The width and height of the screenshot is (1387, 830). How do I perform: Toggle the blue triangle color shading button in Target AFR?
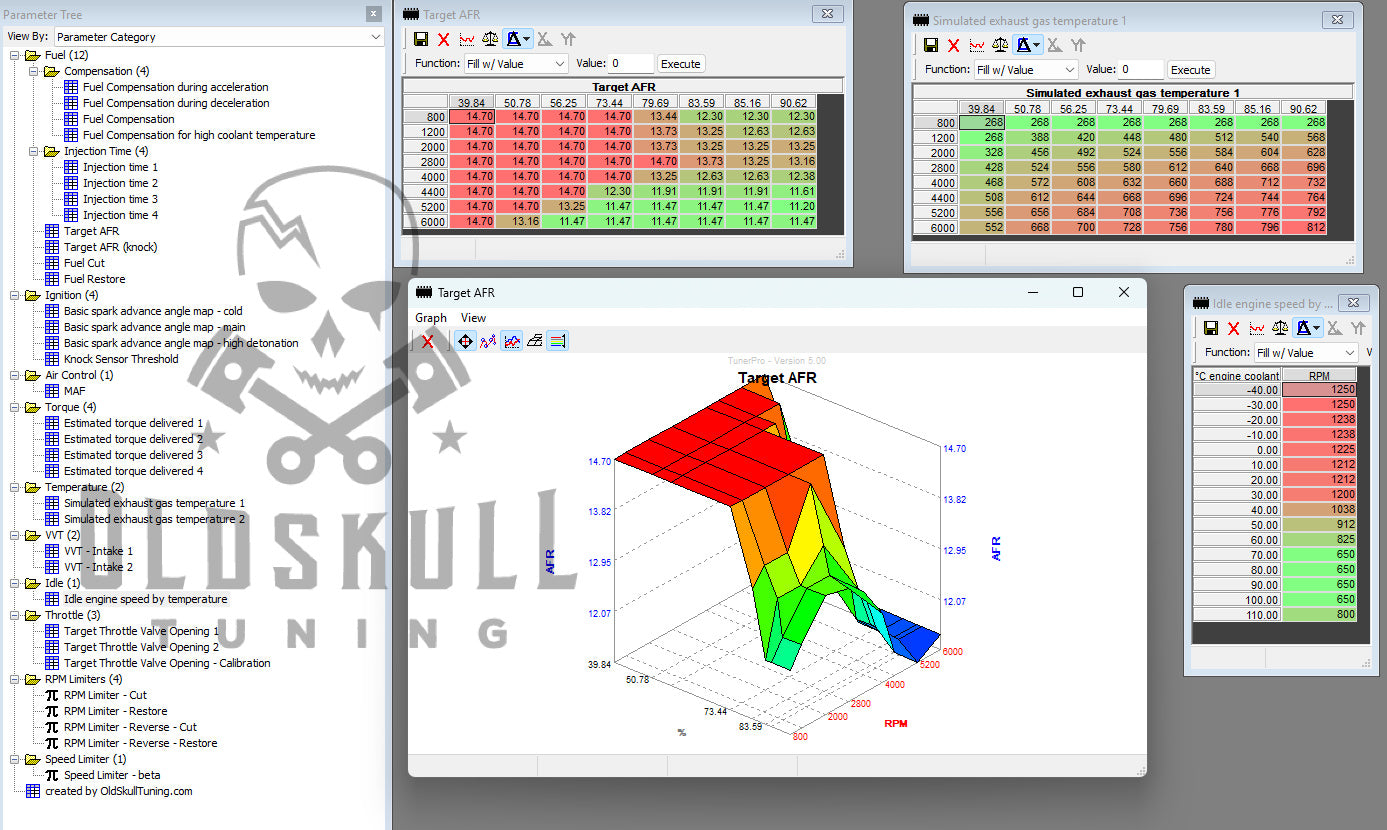coord(514,39)
